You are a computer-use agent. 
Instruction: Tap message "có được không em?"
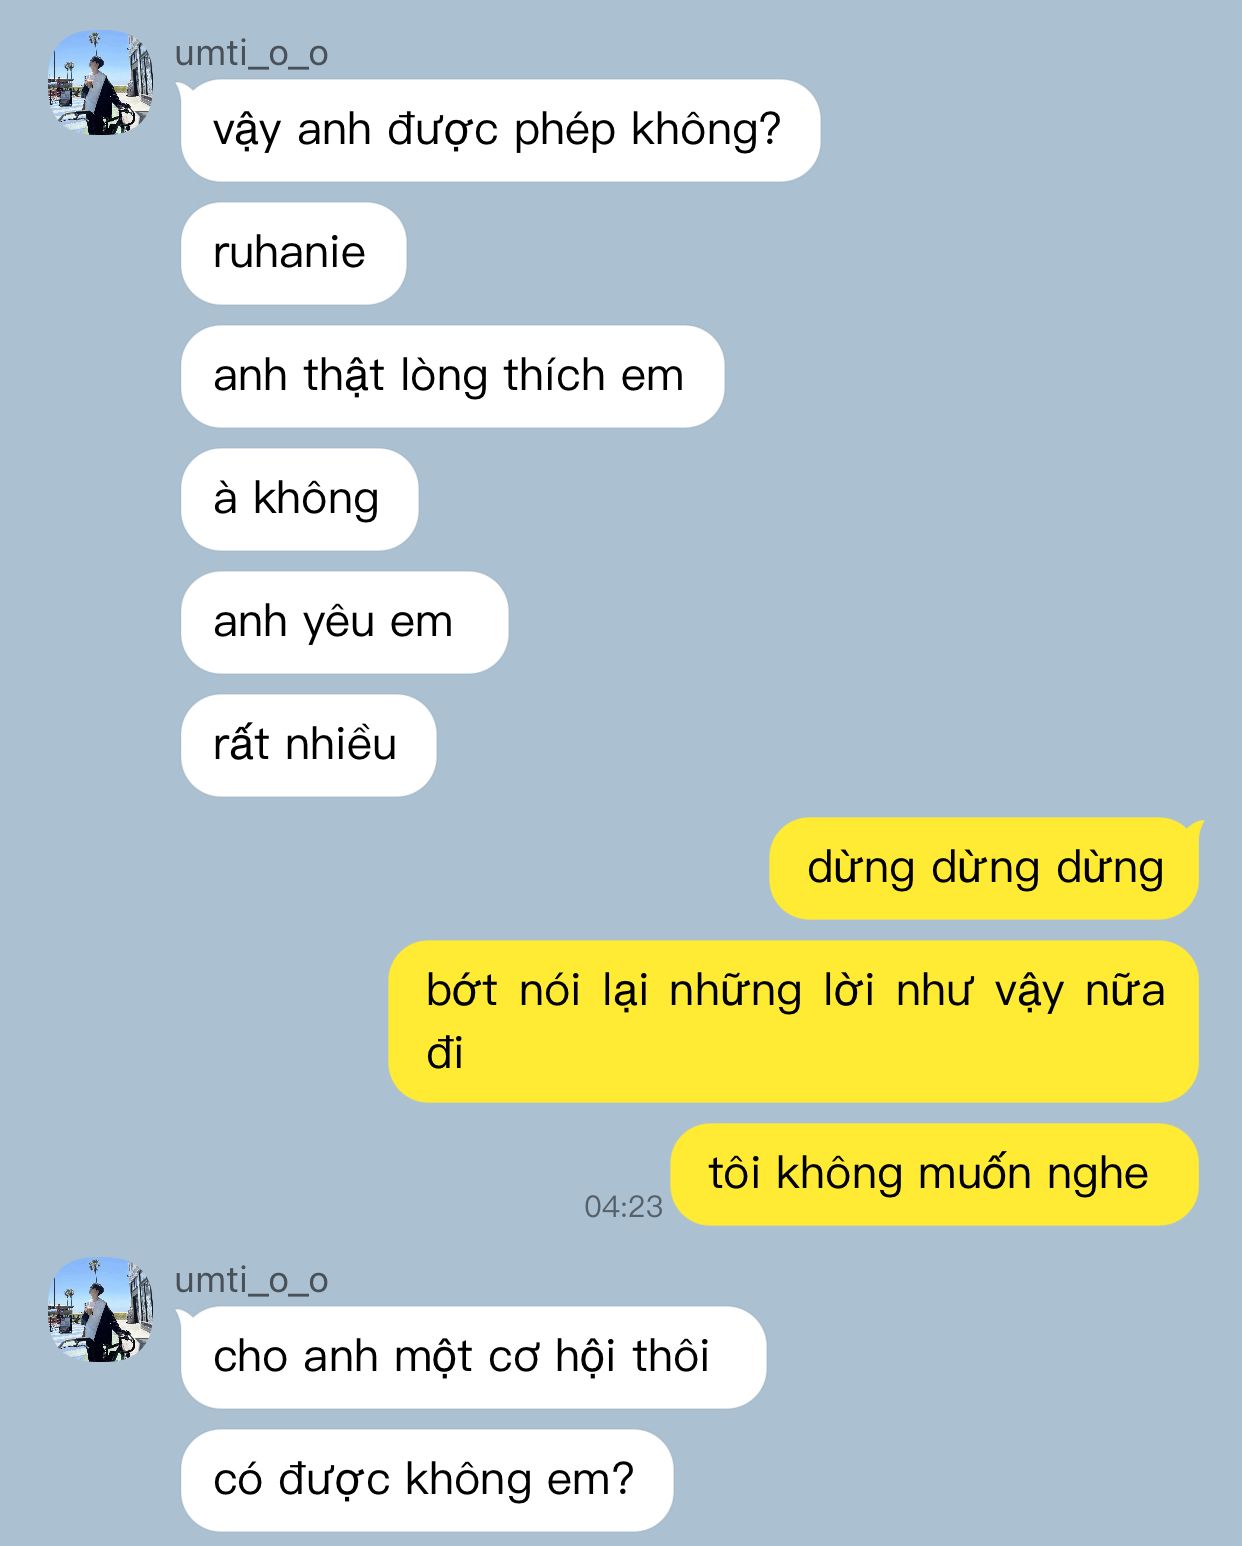(x=427, y=1480)
